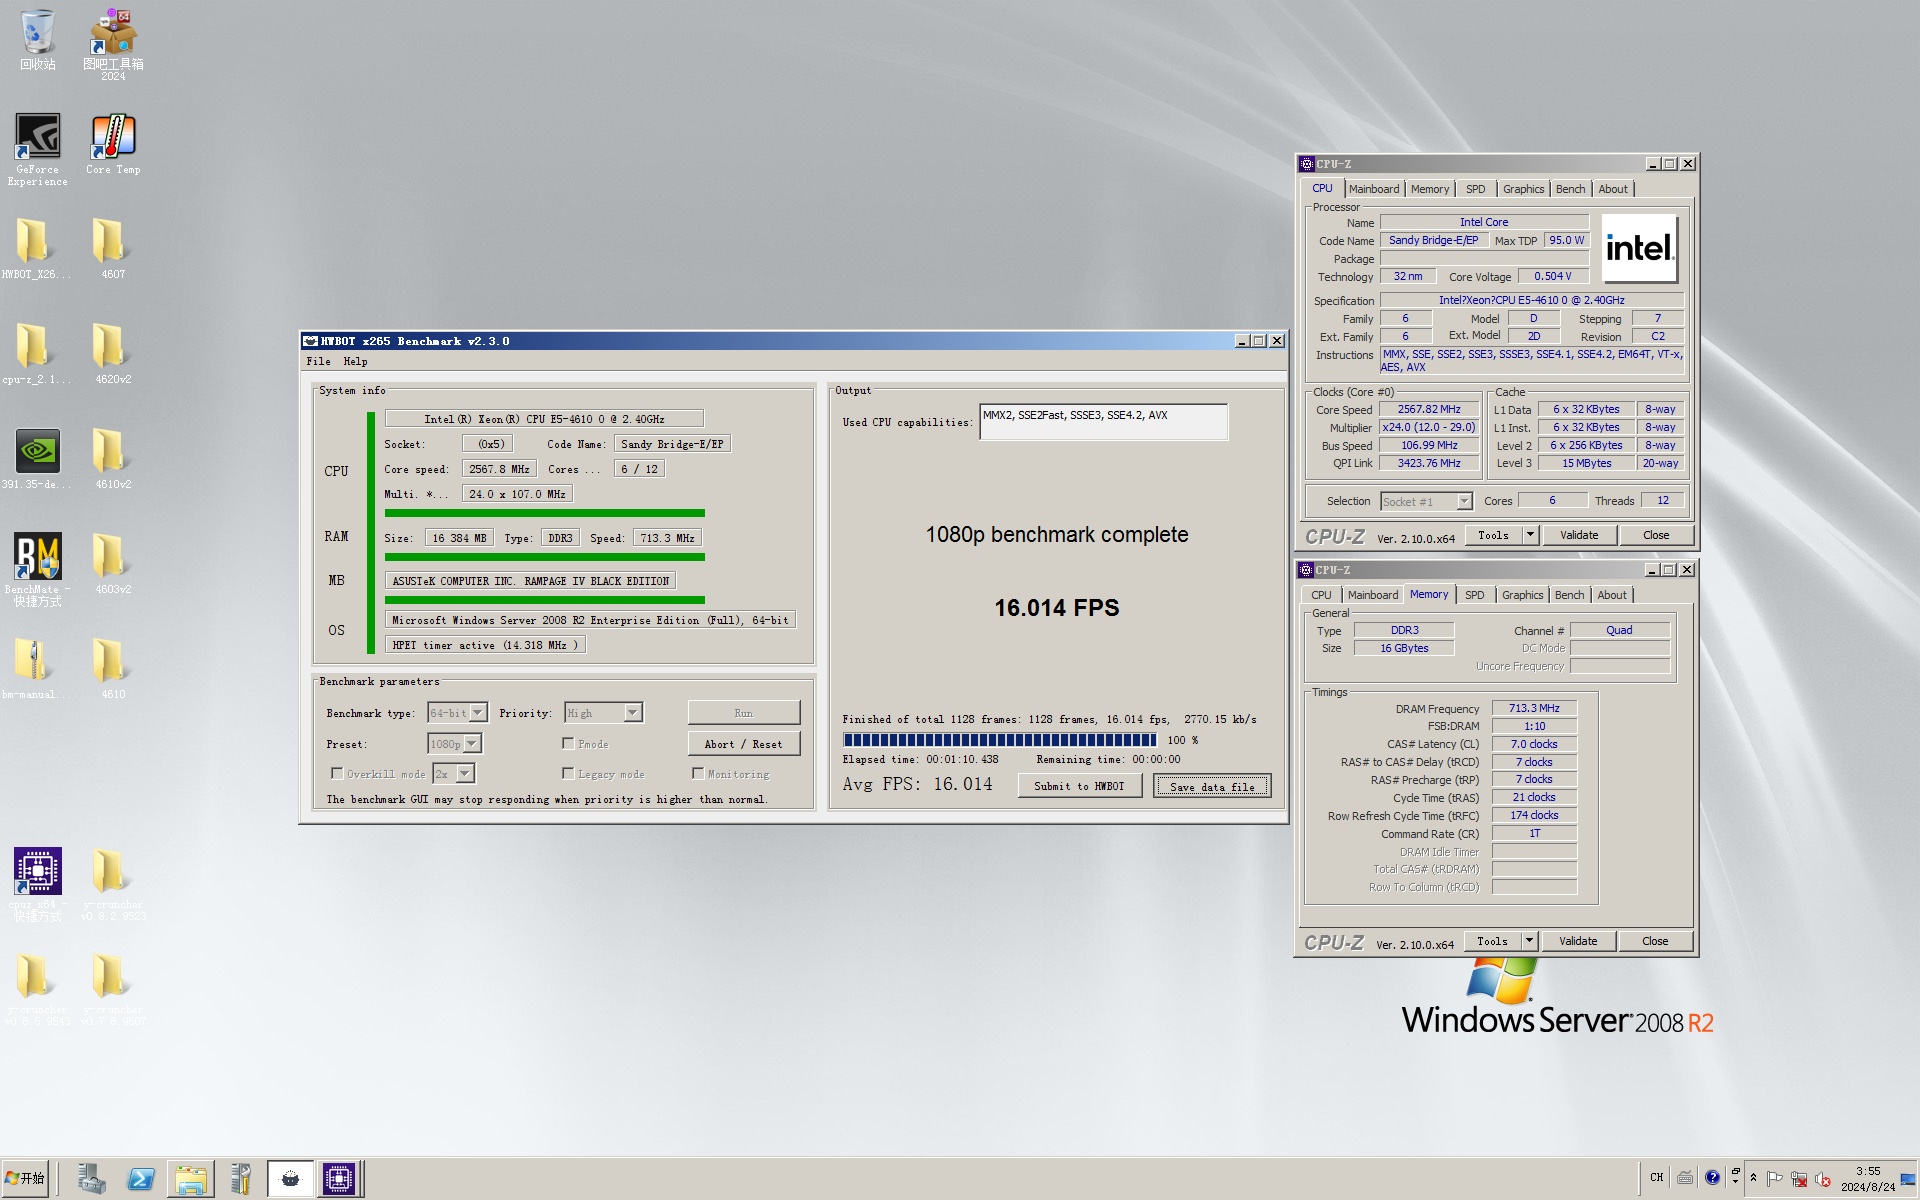
Task: Click the benchmark progress bar
Action: [x=999, y=740]
